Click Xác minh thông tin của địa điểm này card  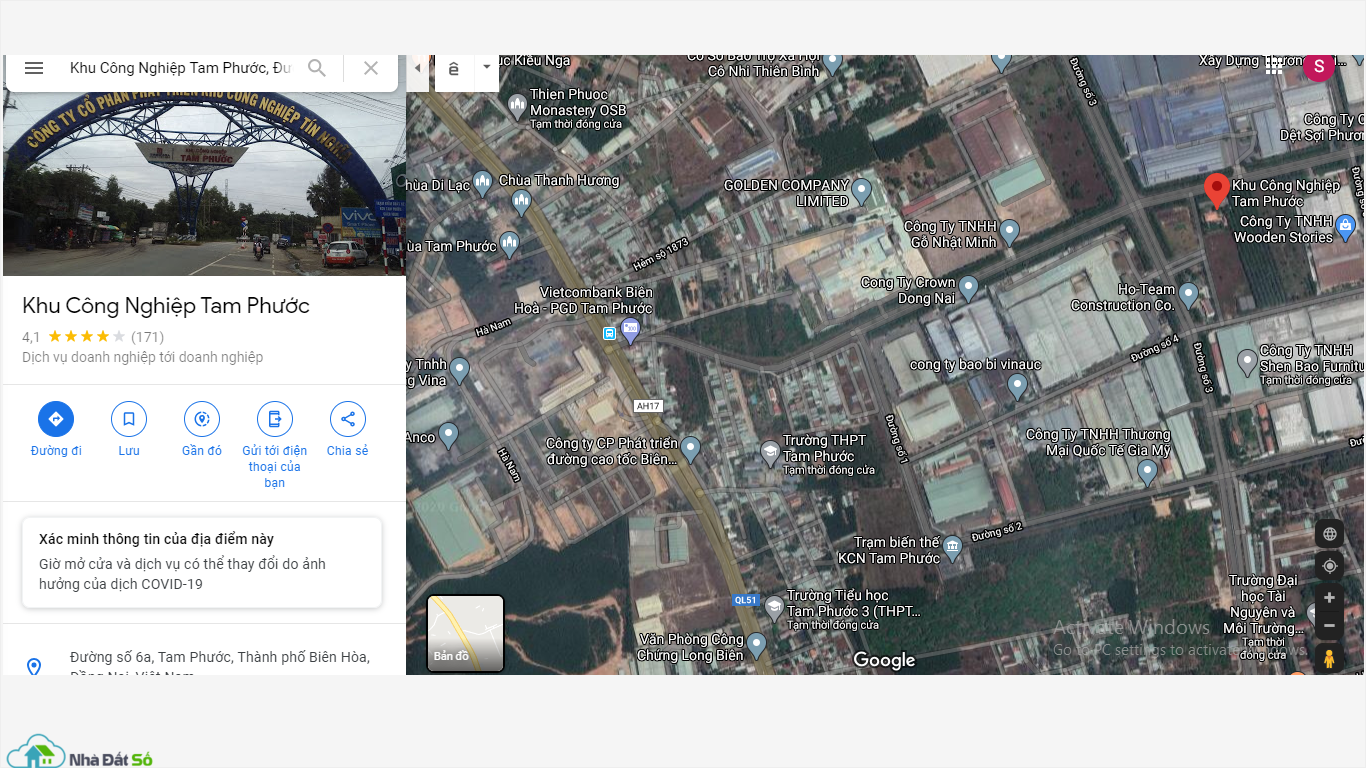click(x=202, y=562)
